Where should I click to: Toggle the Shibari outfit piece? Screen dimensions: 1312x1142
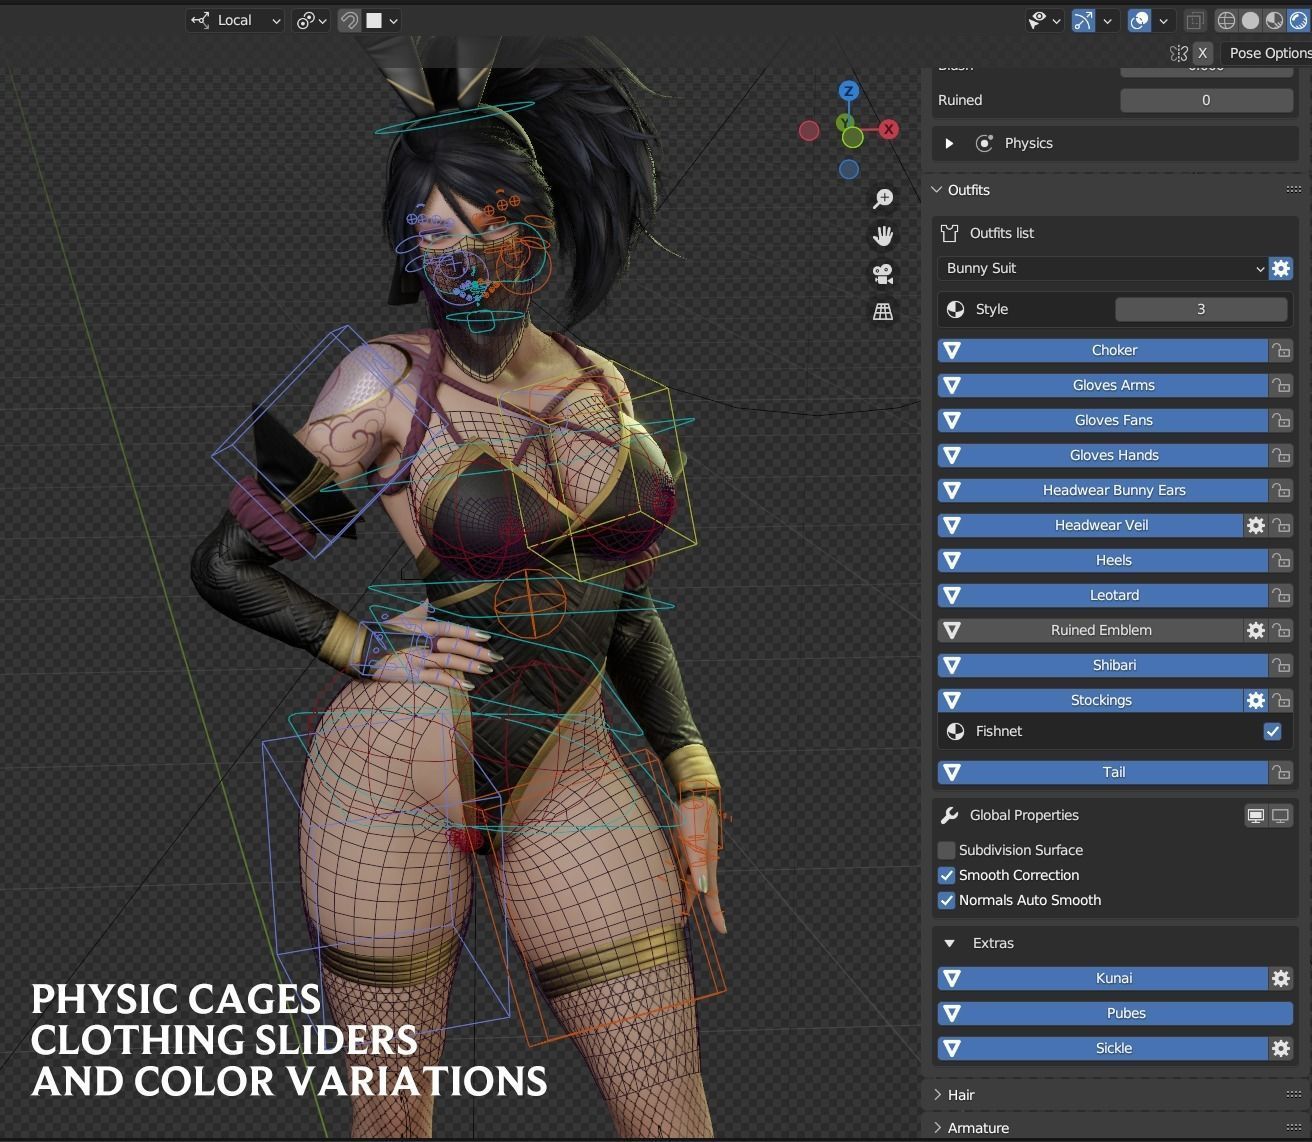pyautogui.click(x=1102, y=665)
